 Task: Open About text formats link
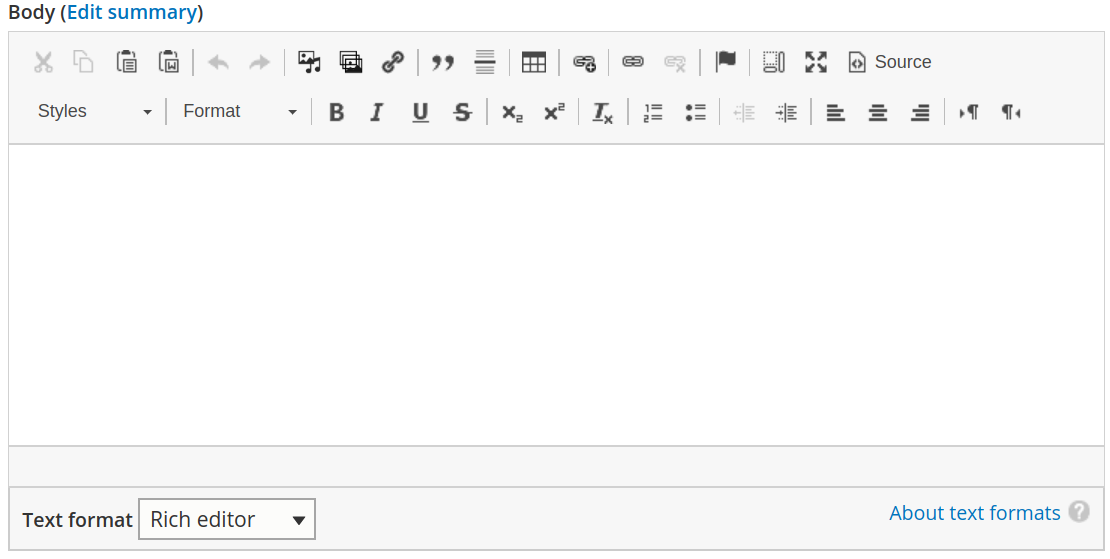974,513
